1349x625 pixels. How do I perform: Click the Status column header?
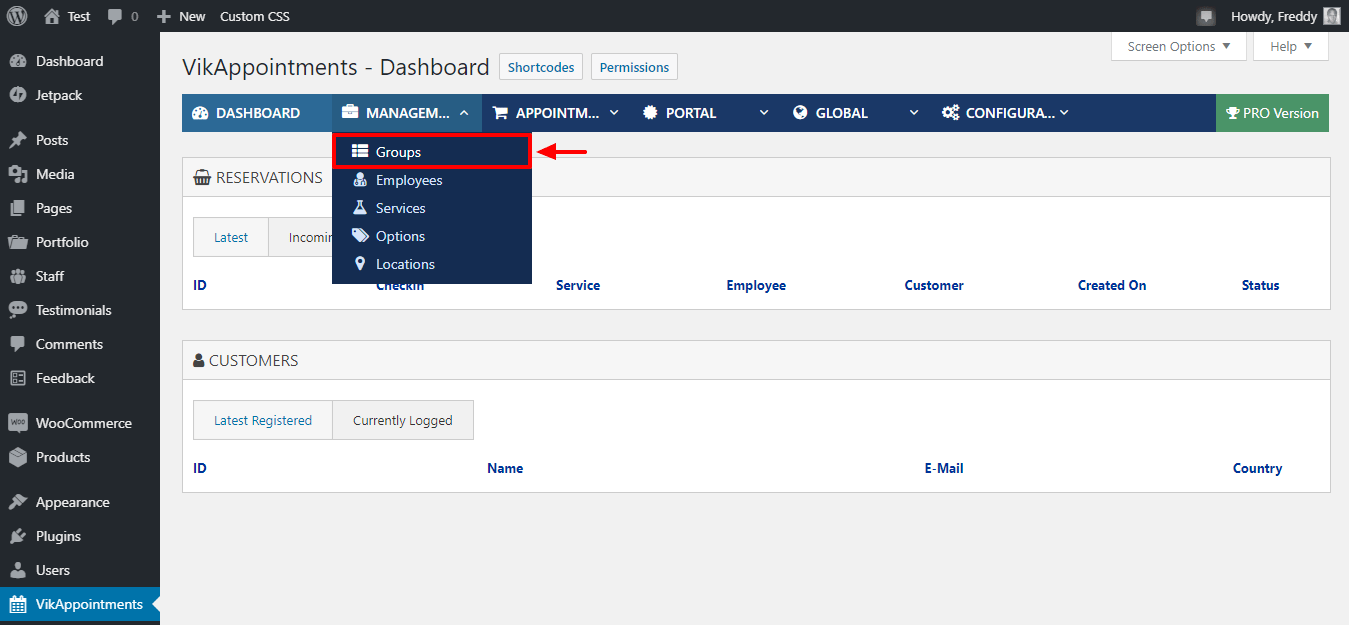pyautogui.click(x=1260, y=285)
